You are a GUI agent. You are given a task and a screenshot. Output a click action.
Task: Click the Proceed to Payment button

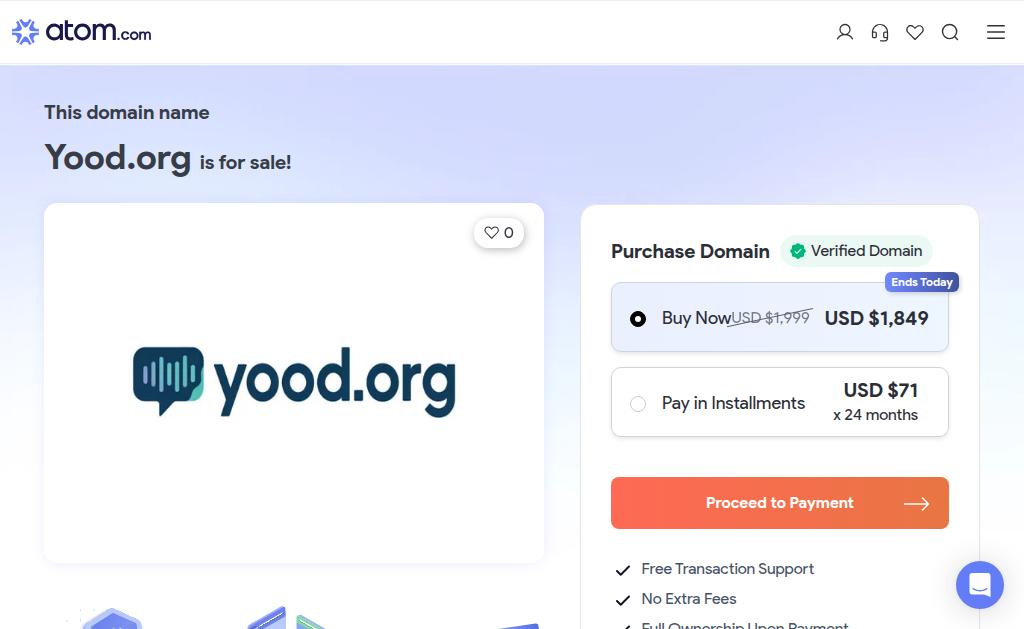(780, 503)
